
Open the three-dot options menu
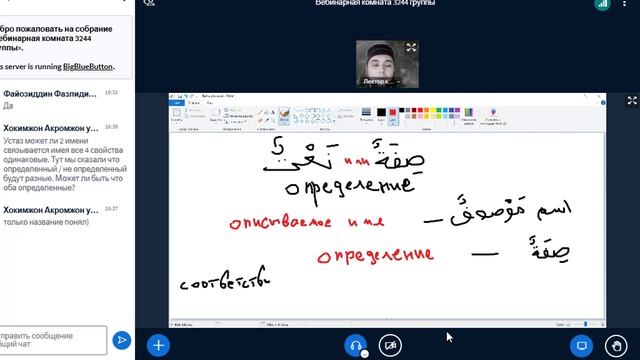(624, 4)
